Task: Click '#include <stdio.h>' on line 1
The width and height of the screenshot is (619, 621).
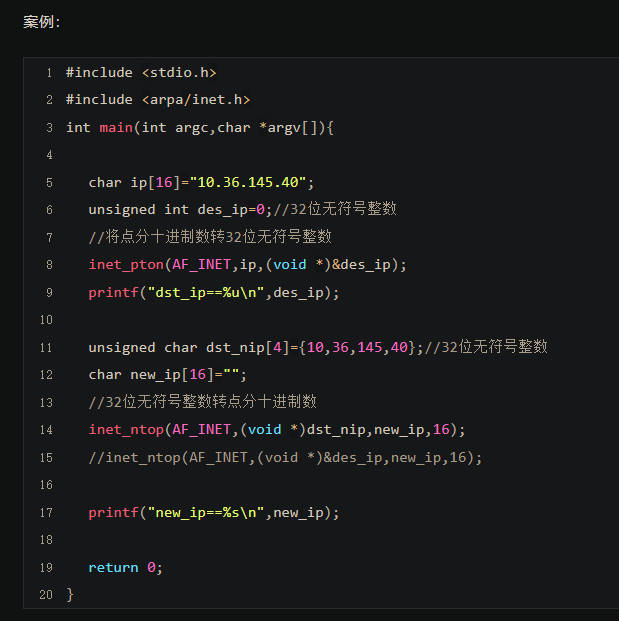Action: 141,72
